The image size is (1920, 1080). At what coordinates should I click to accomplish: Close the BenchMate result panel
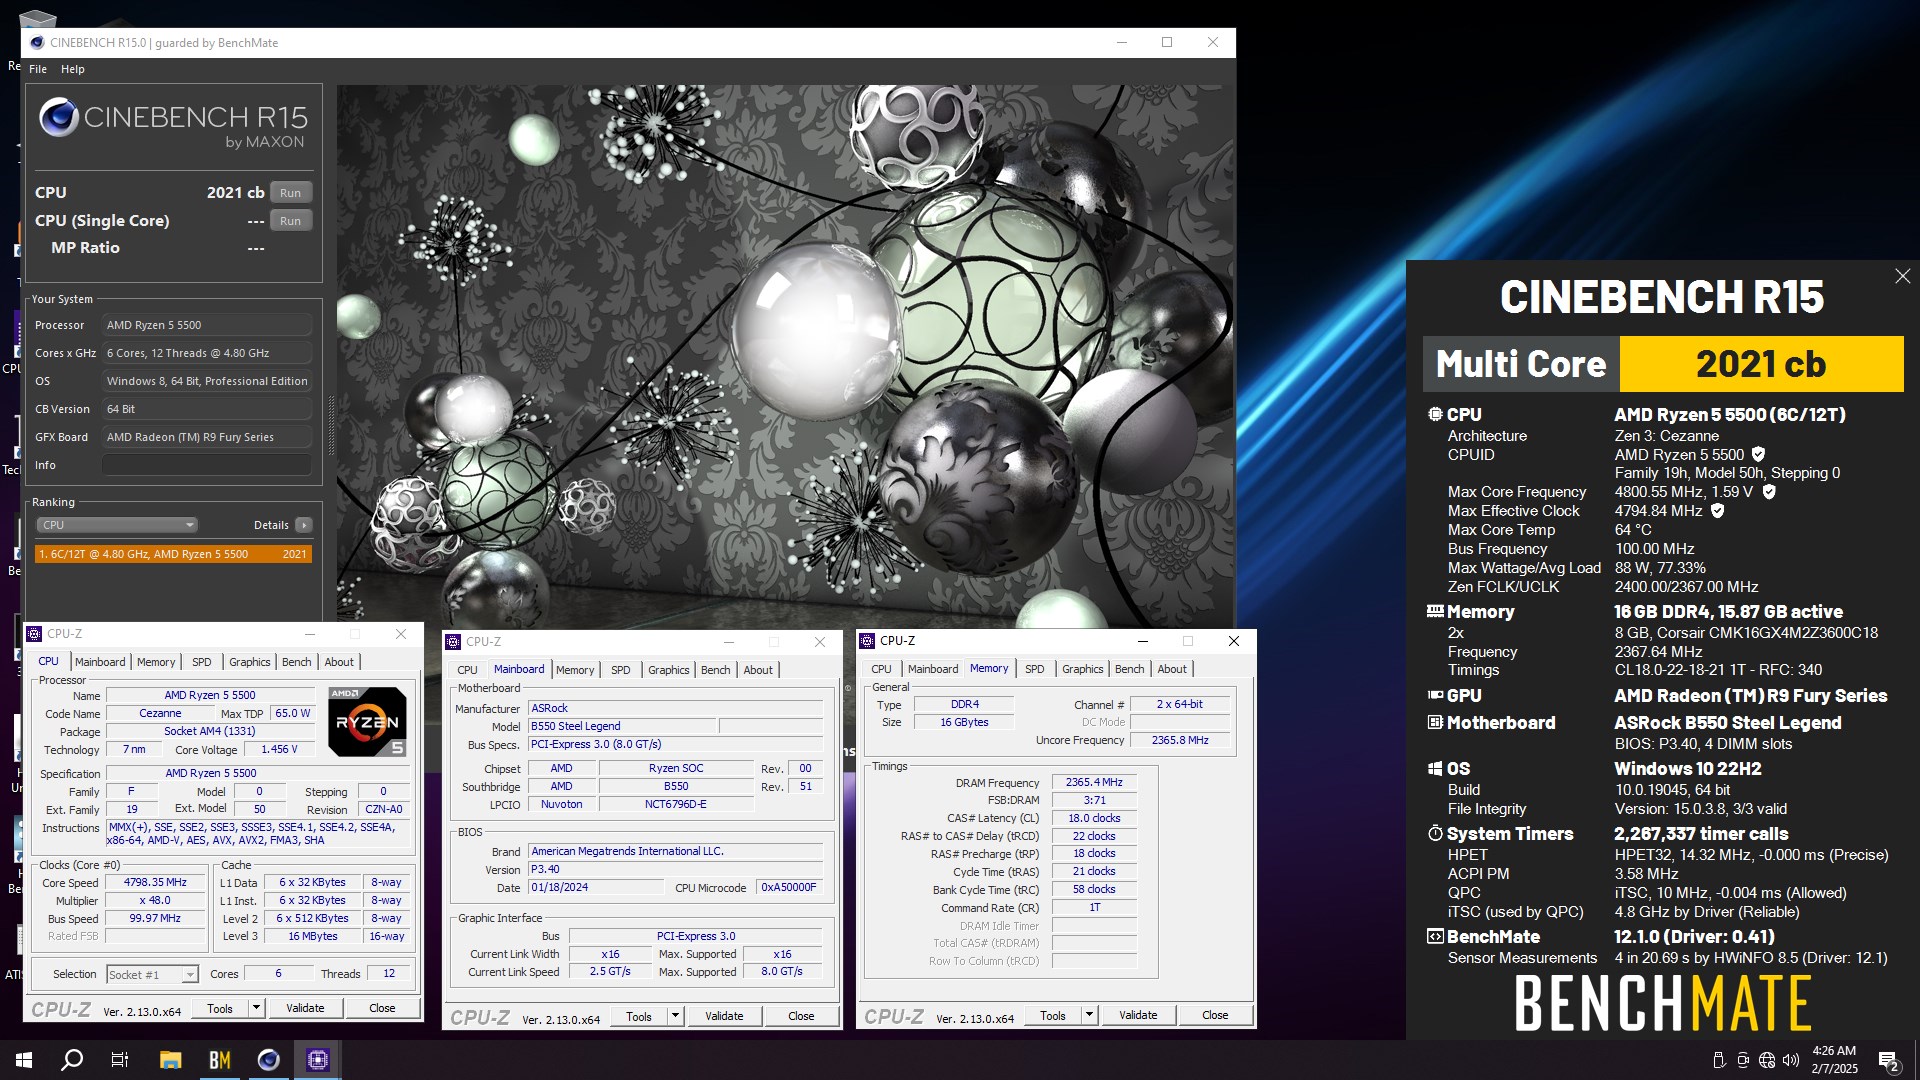coord(1902,276)
